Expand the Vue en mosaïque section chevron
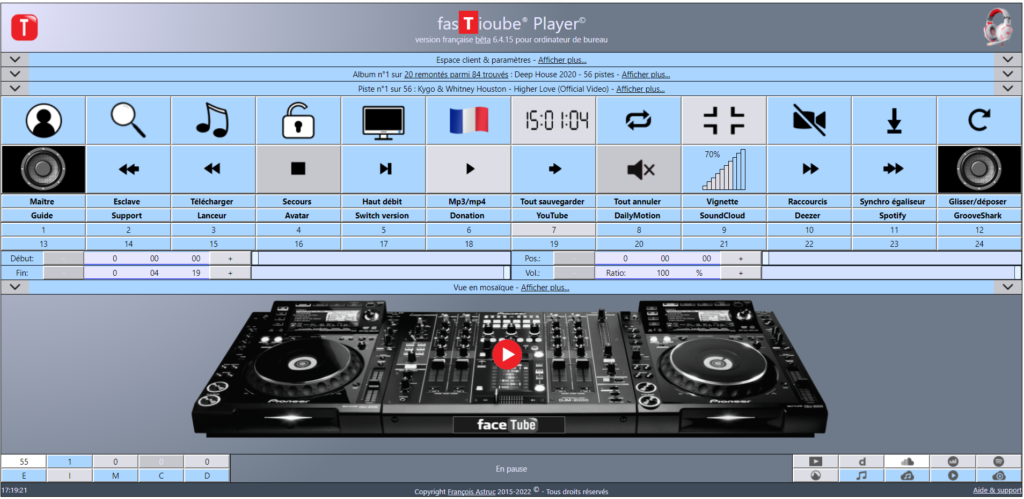 (x=14, y=287)
